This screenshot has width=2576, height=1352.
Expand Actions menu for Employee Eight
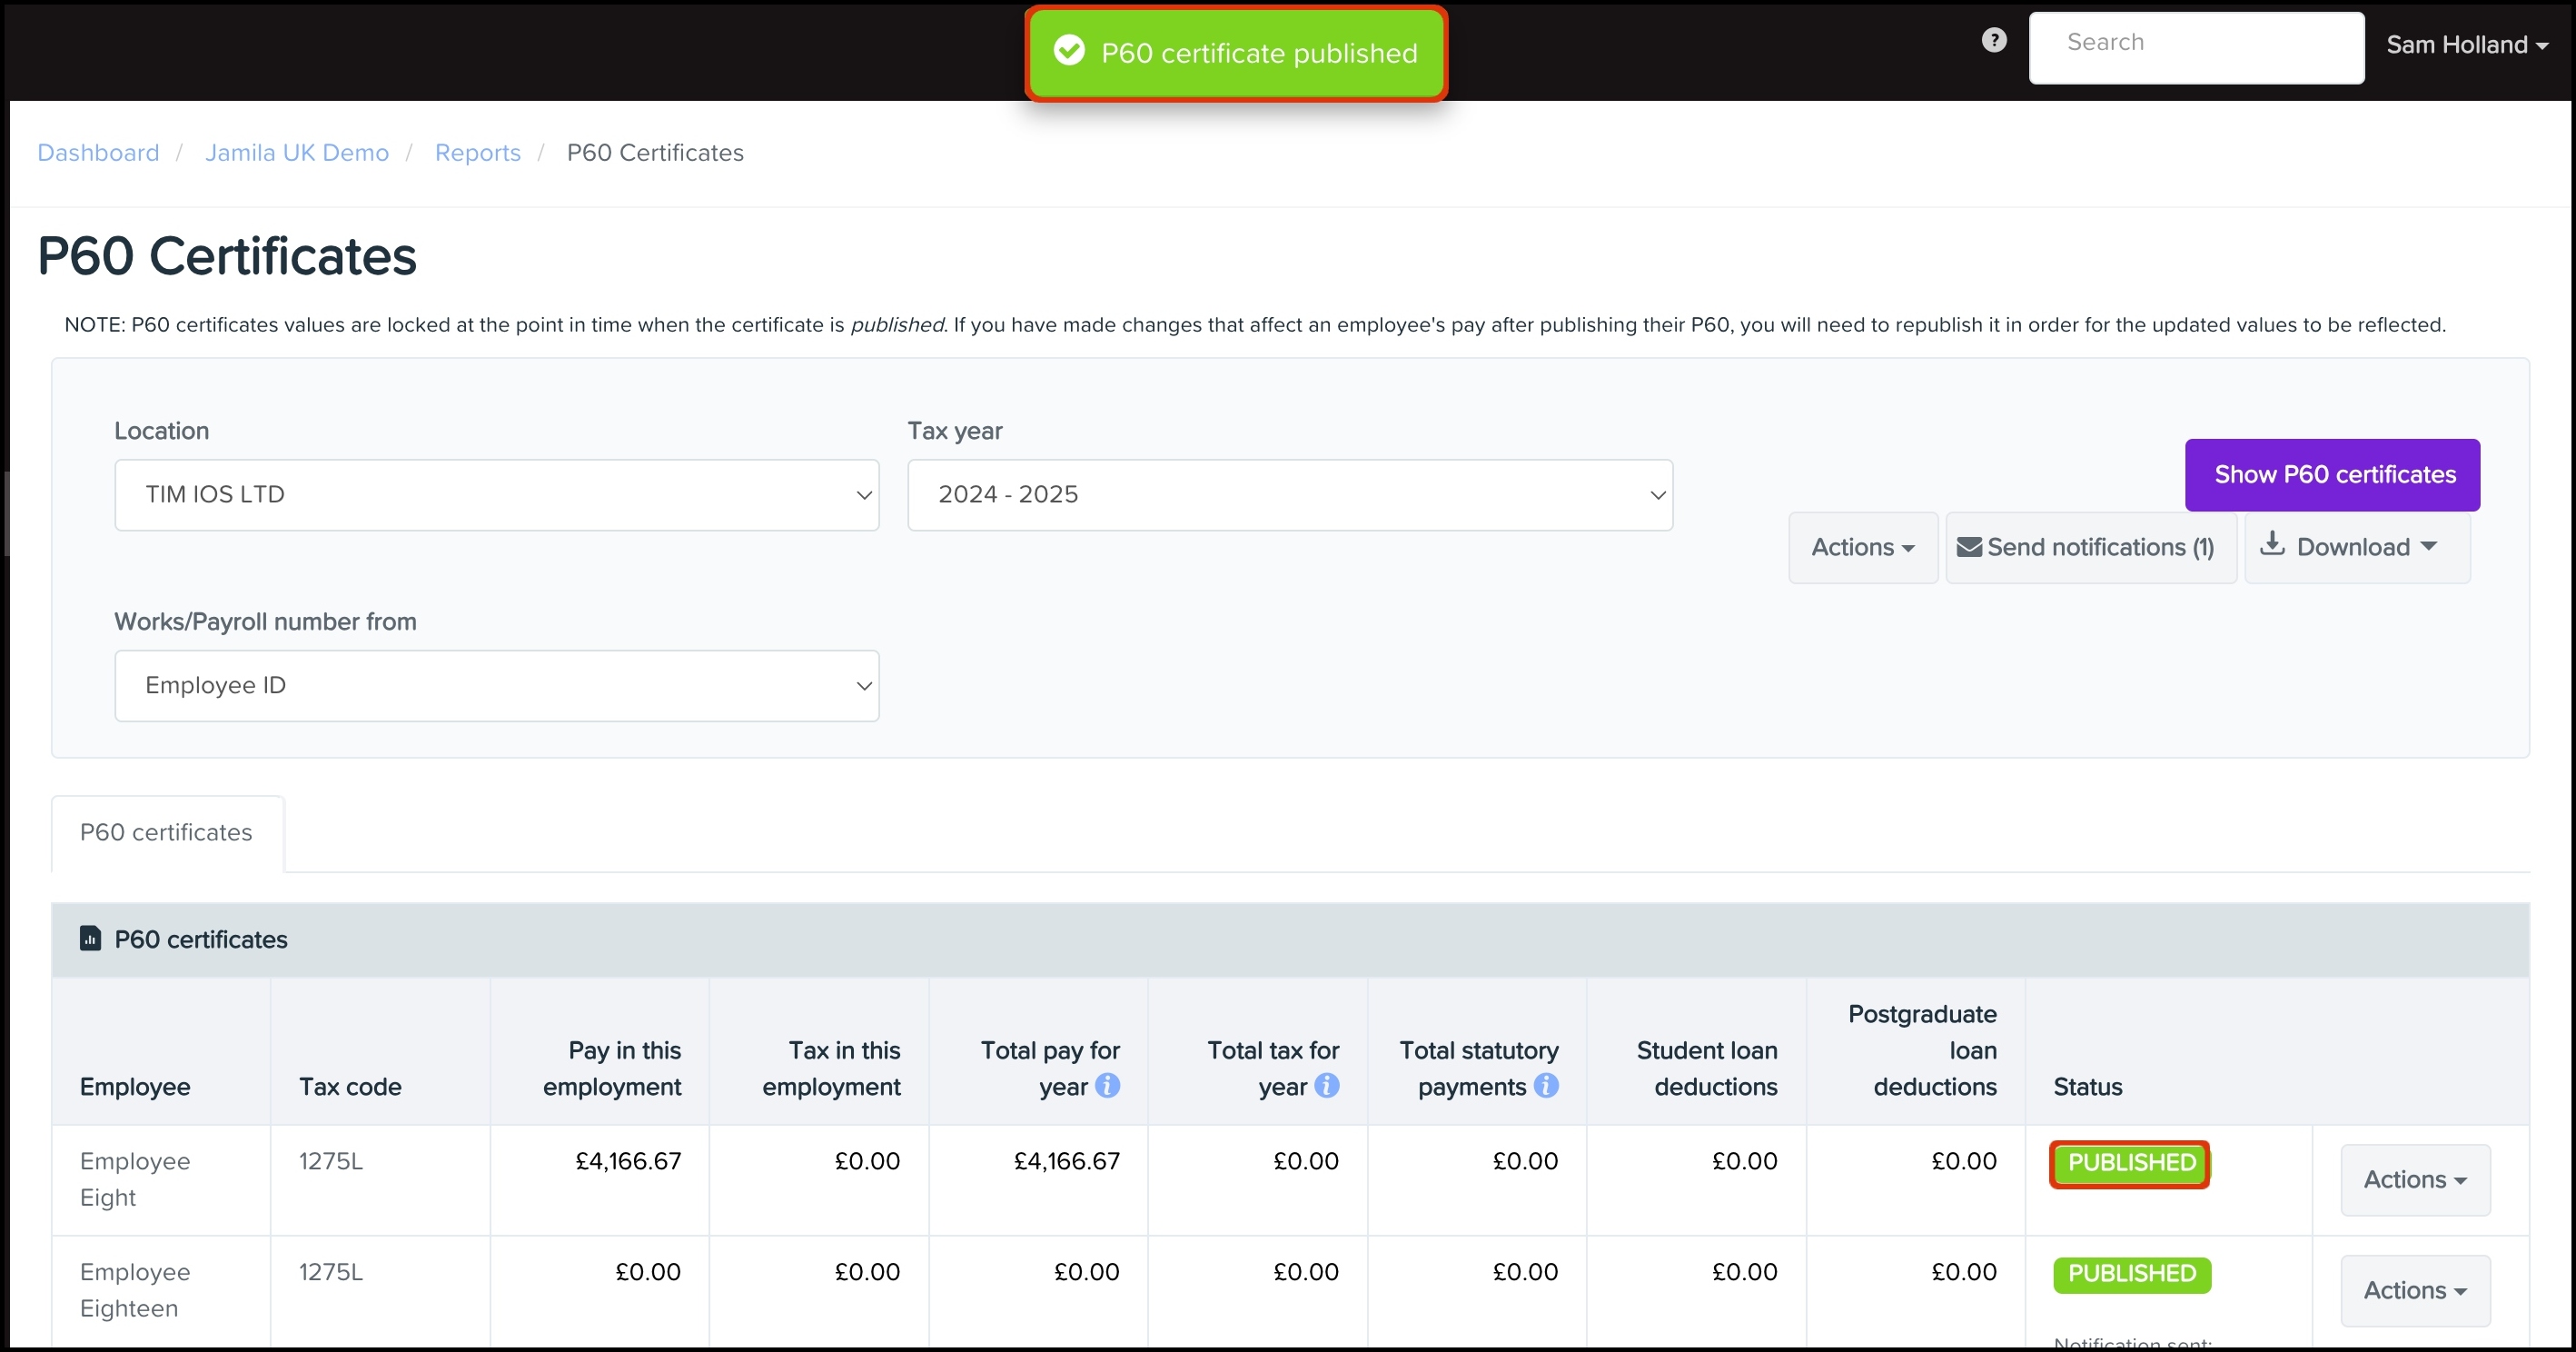(2414, 1180)
